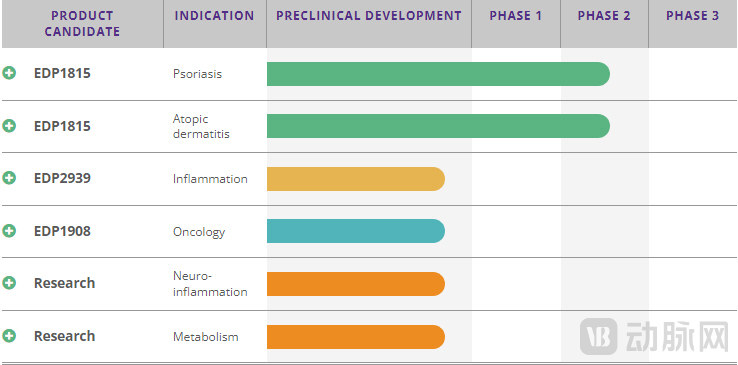Select the Preclinical Development header
738x365 pixels.
coord(369,16)
